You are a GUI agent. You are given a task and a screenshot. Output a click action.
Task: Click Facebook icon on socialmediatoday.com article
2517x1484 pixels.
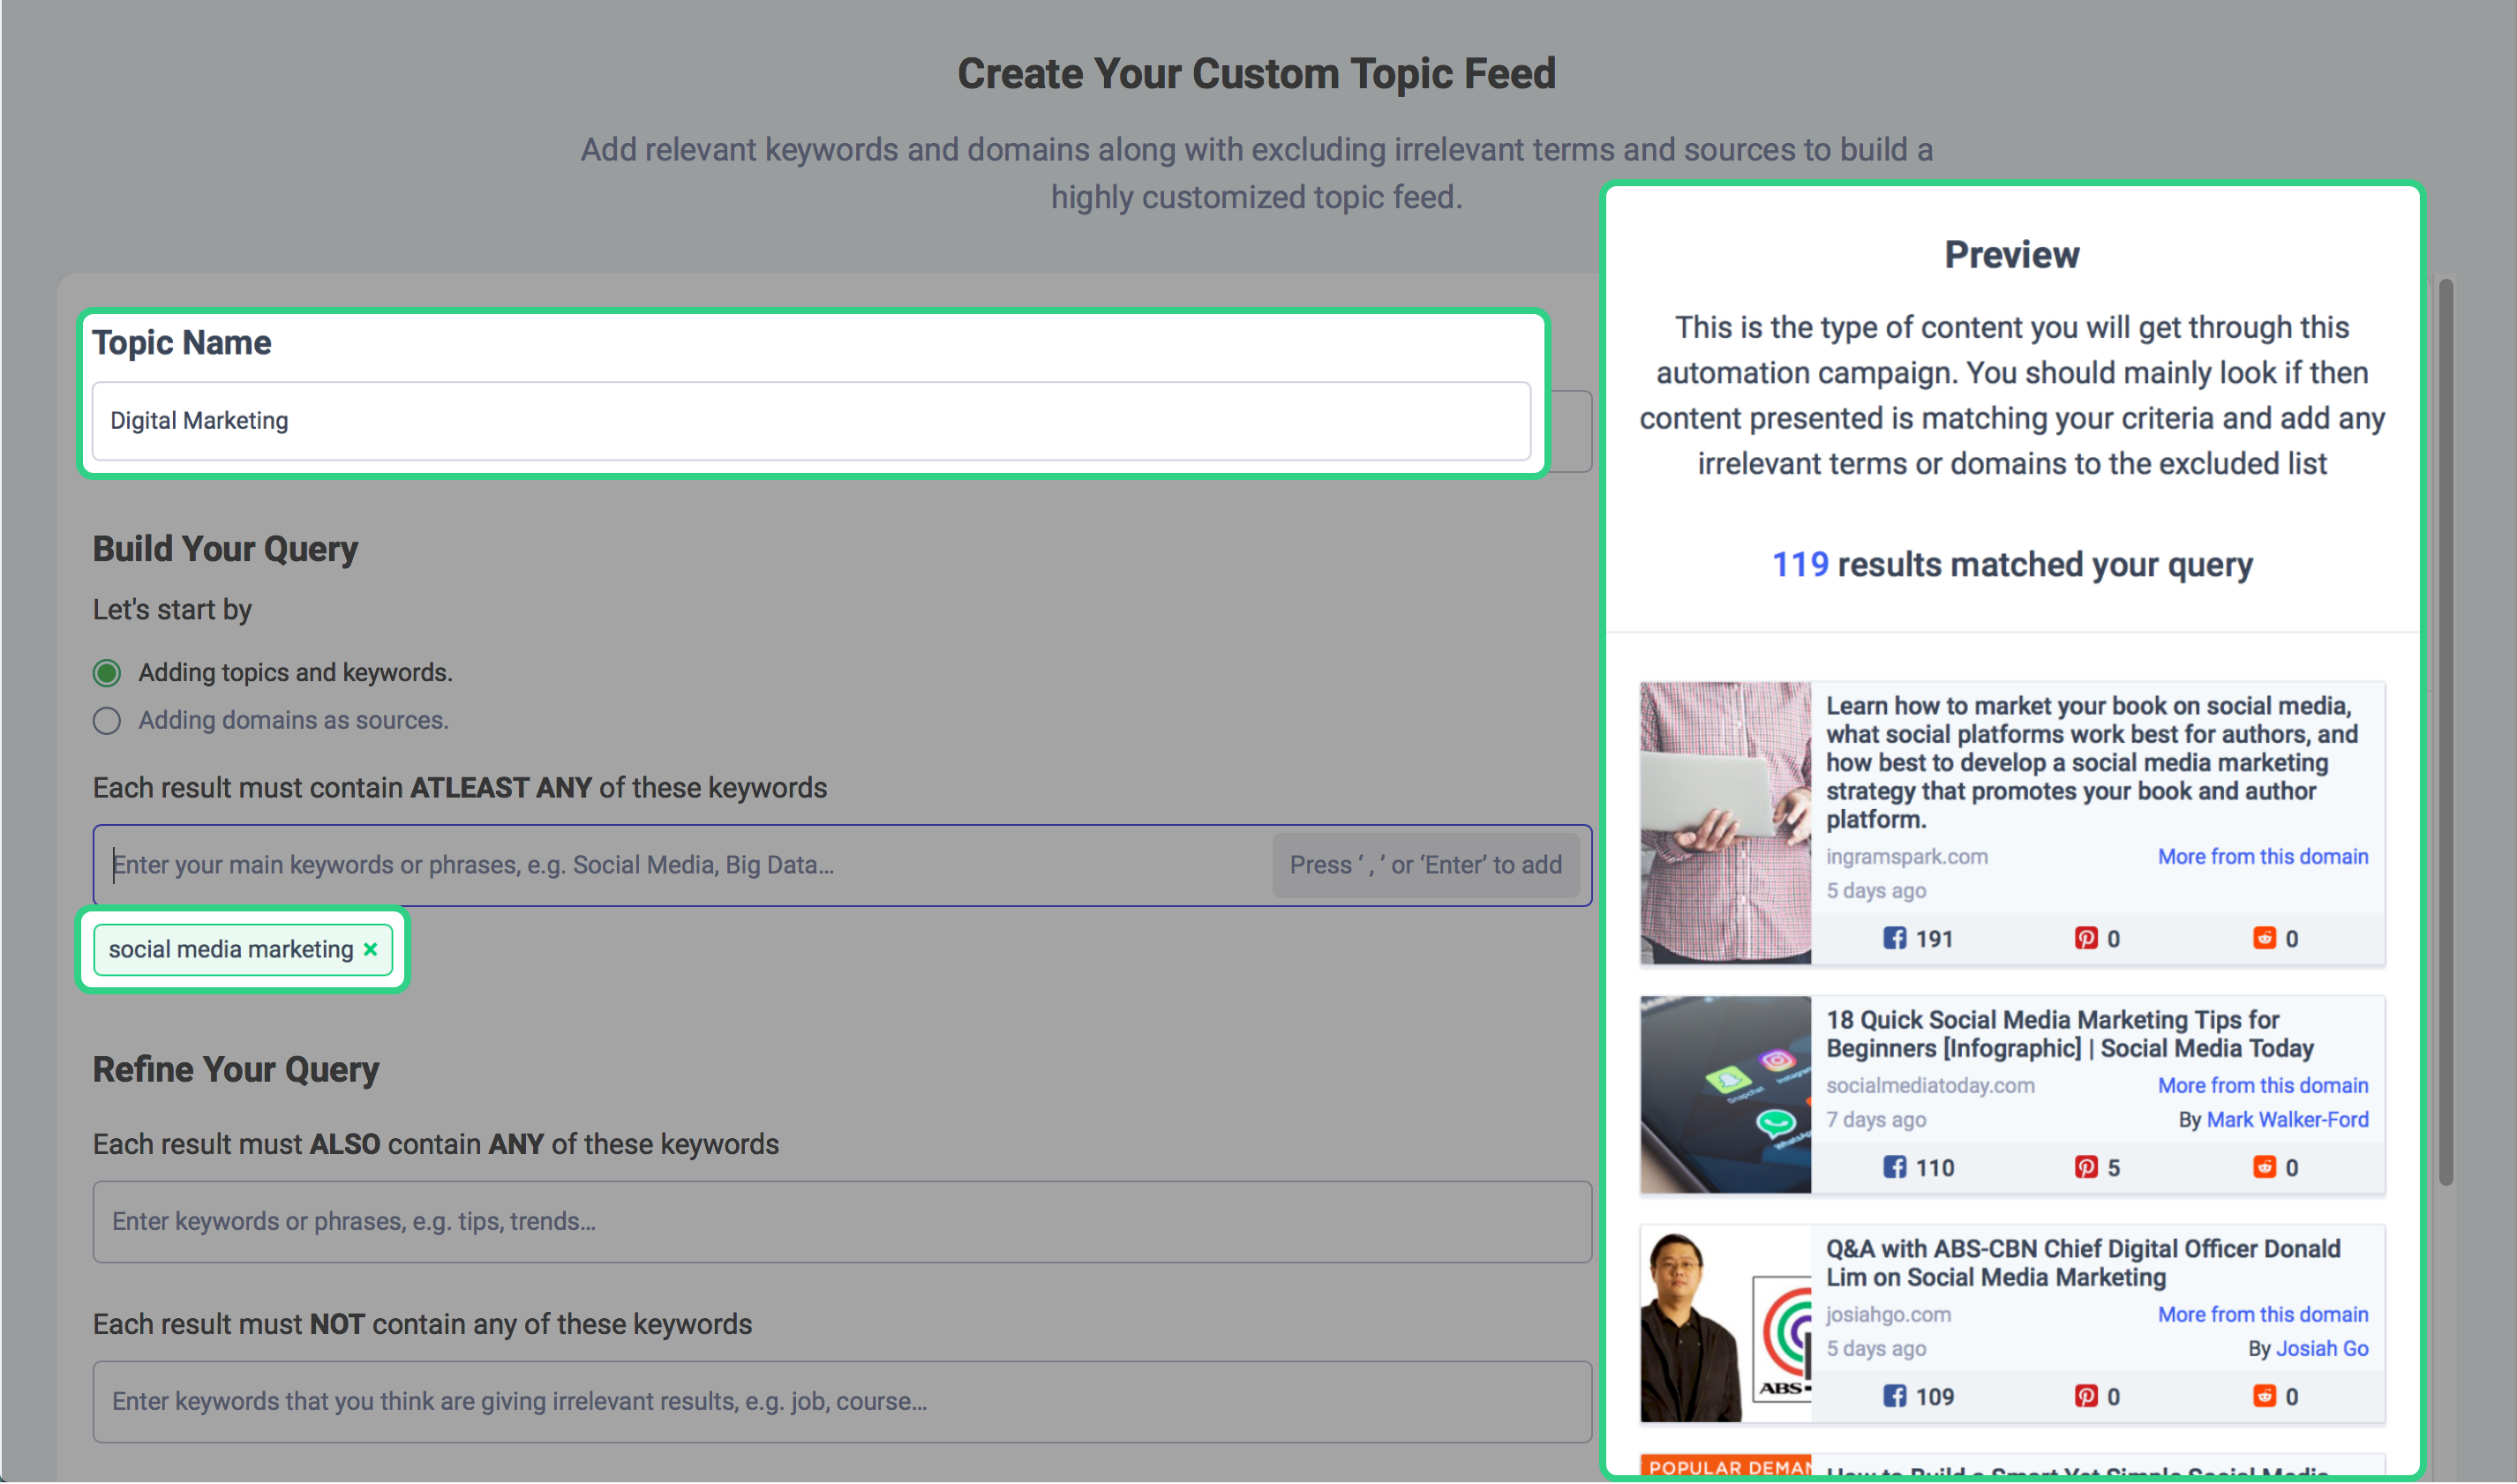tap(1894, 1167)
